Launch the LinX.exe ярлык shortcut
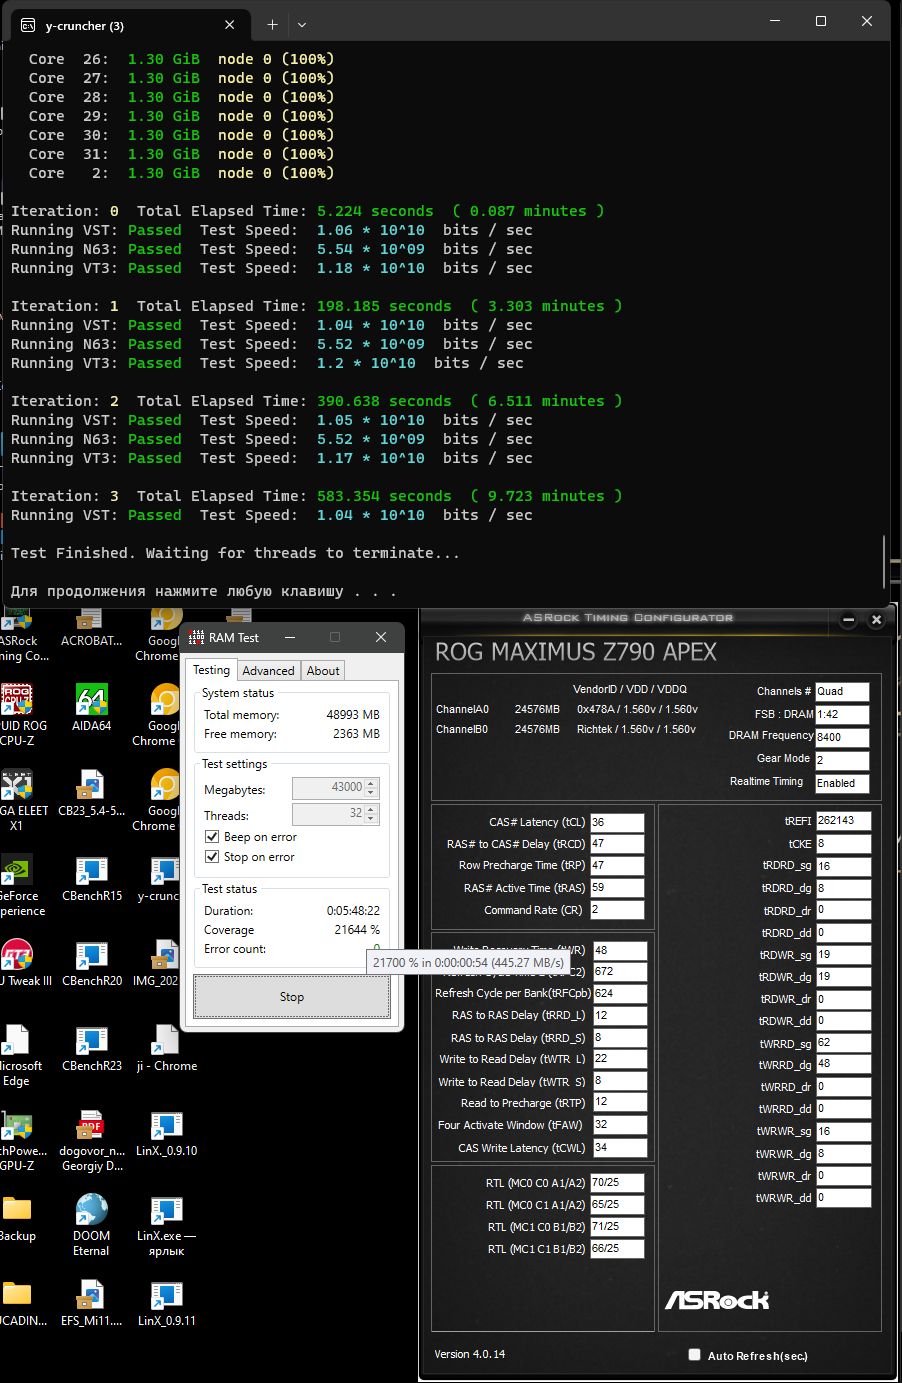Viewport: 902px width, 1383px height. pyautogui.click(x=166, y=1225)
